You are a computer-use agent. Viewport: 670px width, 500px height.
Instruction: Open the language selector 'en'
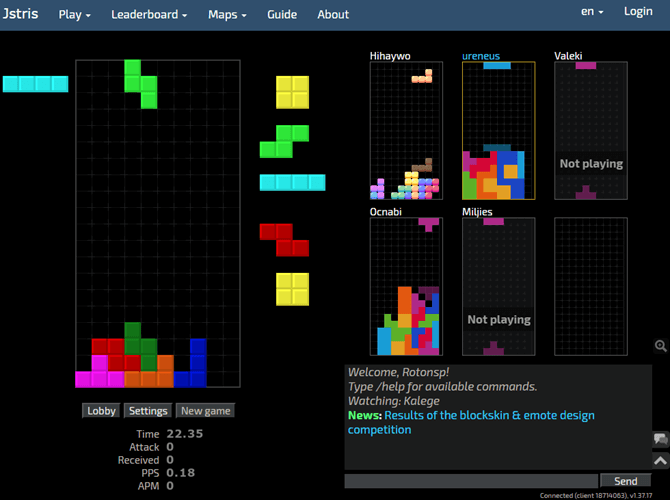[x=593, y=12]
